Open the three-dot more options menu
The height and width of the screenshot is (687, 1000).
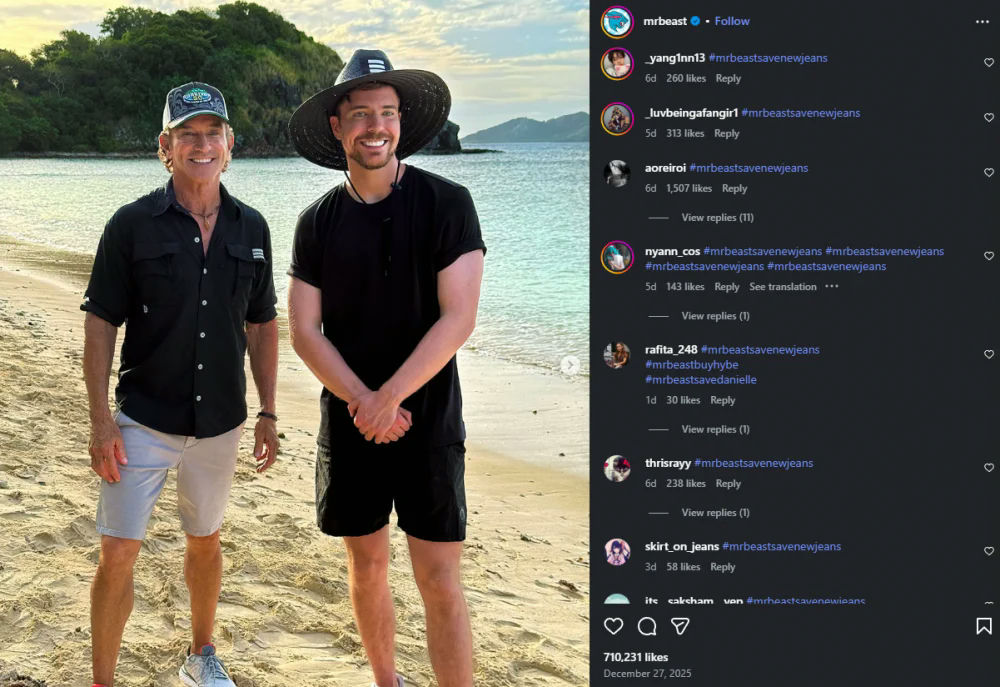982,21
